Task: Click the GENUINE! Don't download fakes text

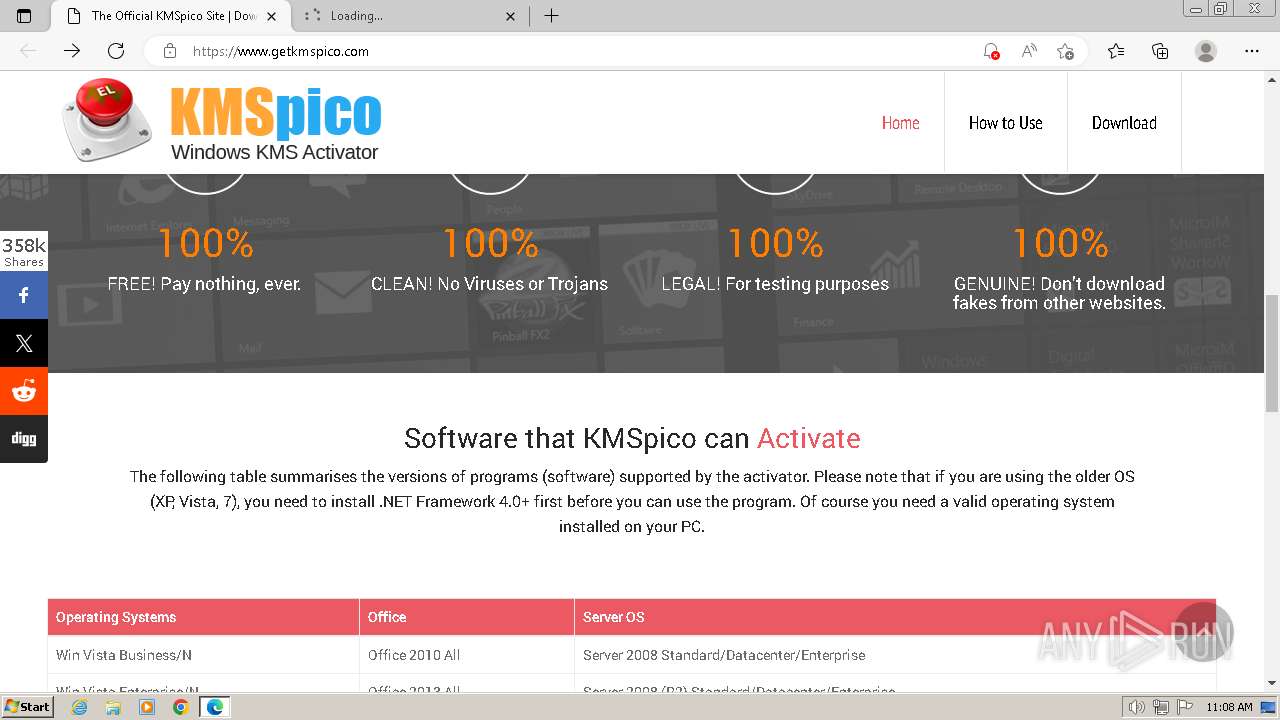Action: click(x=1059, y=293)
